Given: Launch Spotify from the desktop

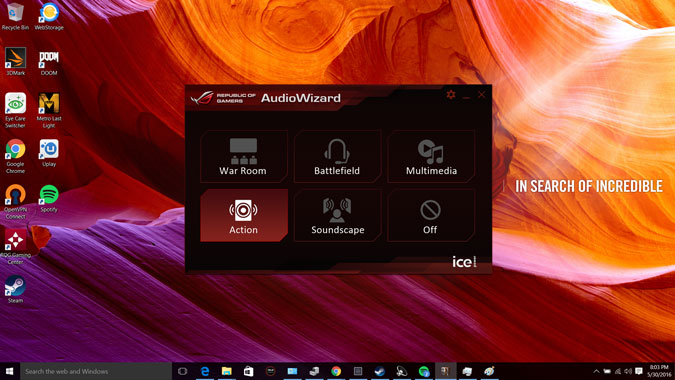Looking at the screenshot, I should click(49, 199).
